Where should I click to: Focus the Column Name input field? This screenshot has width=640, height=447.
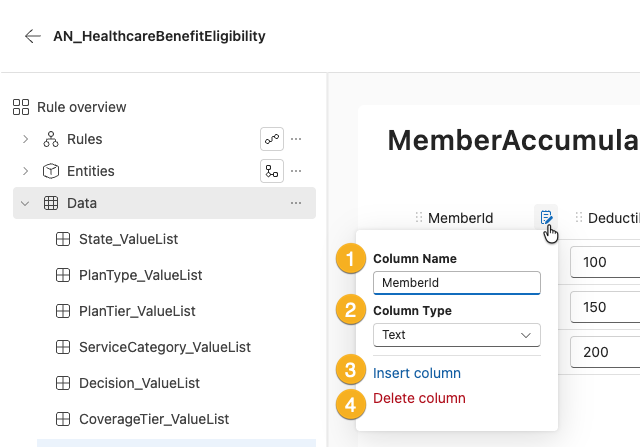[457, 282]
